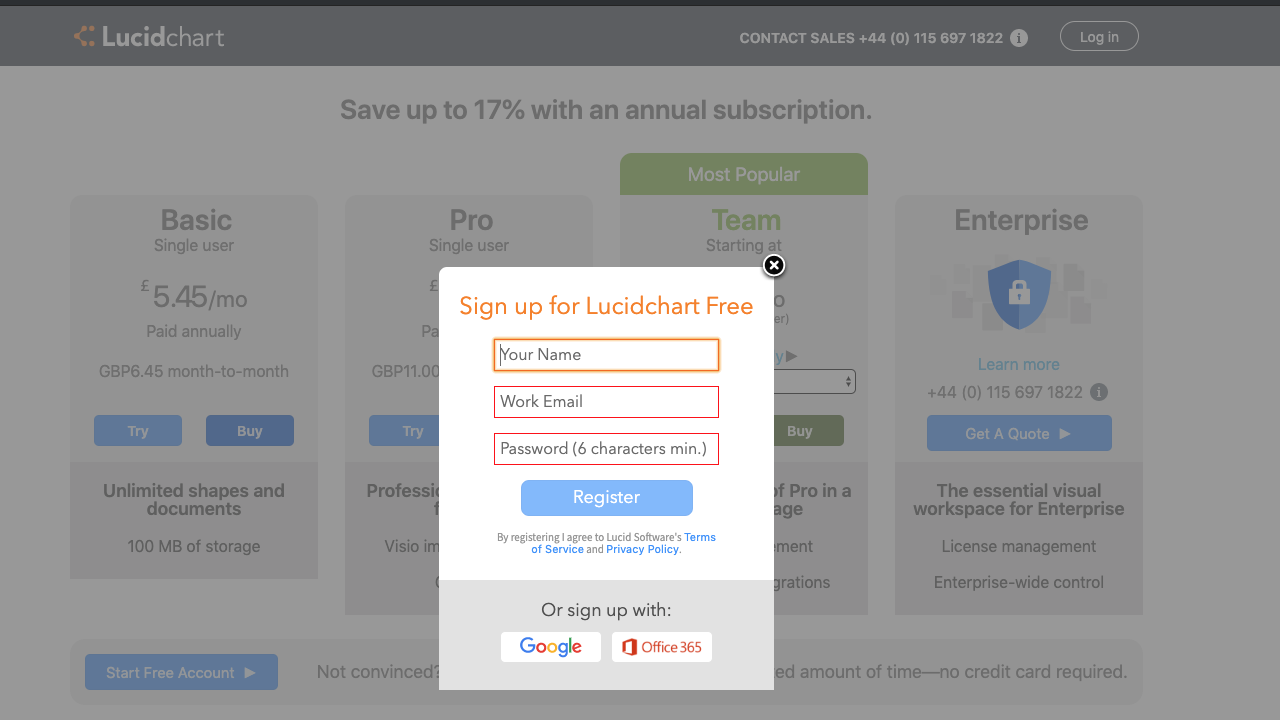
Task: Click Try under Basic plan
Action: [x=138, y=431]
